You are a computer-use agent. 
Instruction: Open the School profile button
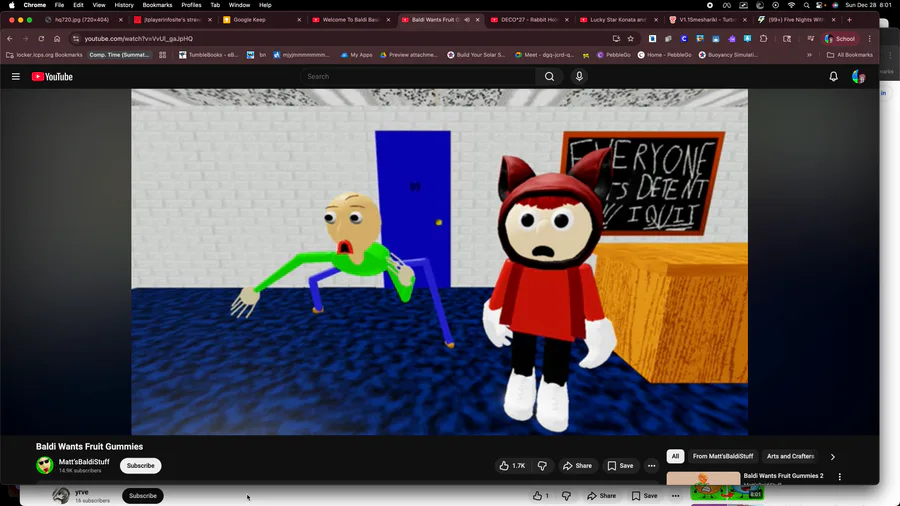840,38
